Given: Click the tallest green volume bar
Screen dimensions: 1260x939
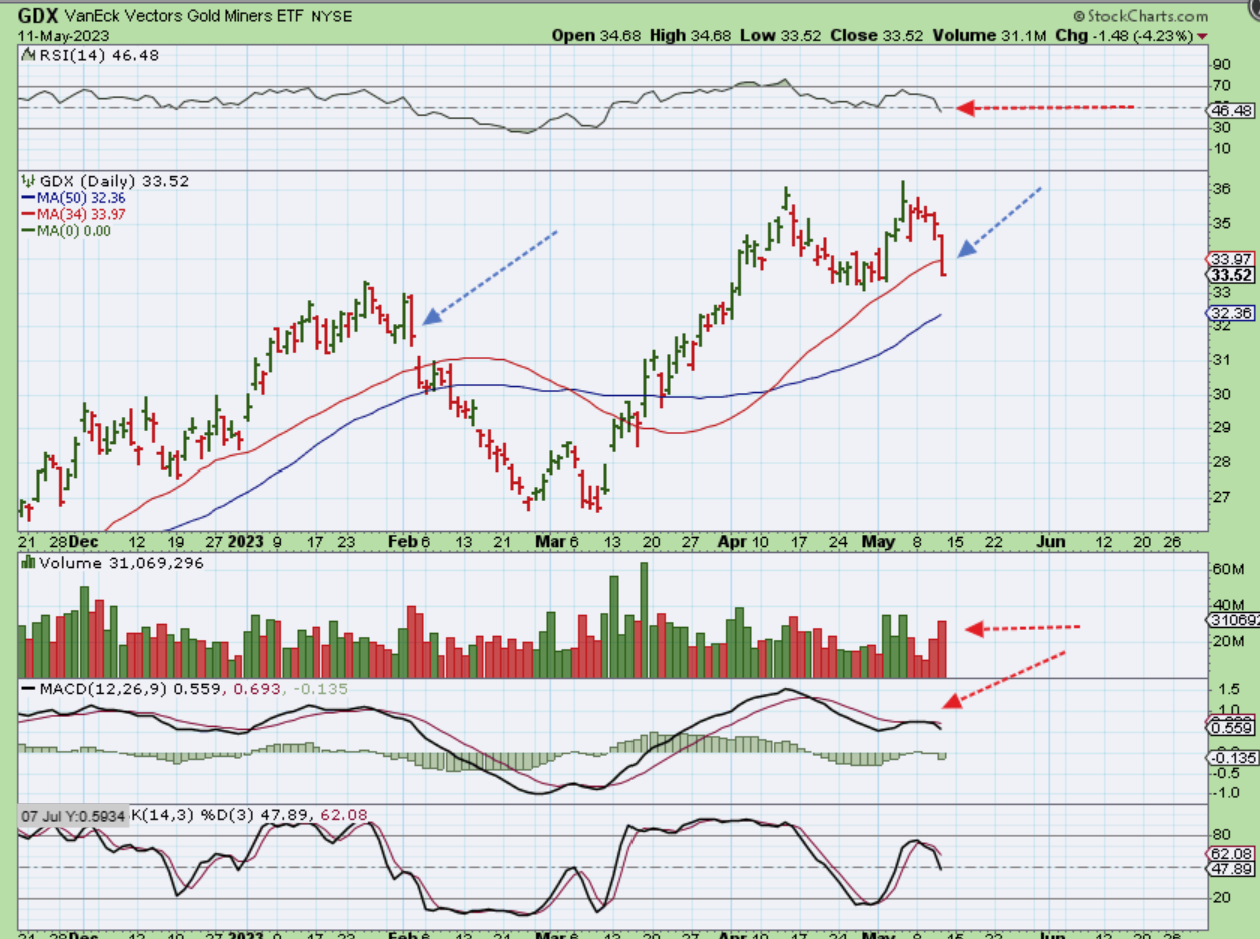Looking at the screenshot, I should [644, 620].
